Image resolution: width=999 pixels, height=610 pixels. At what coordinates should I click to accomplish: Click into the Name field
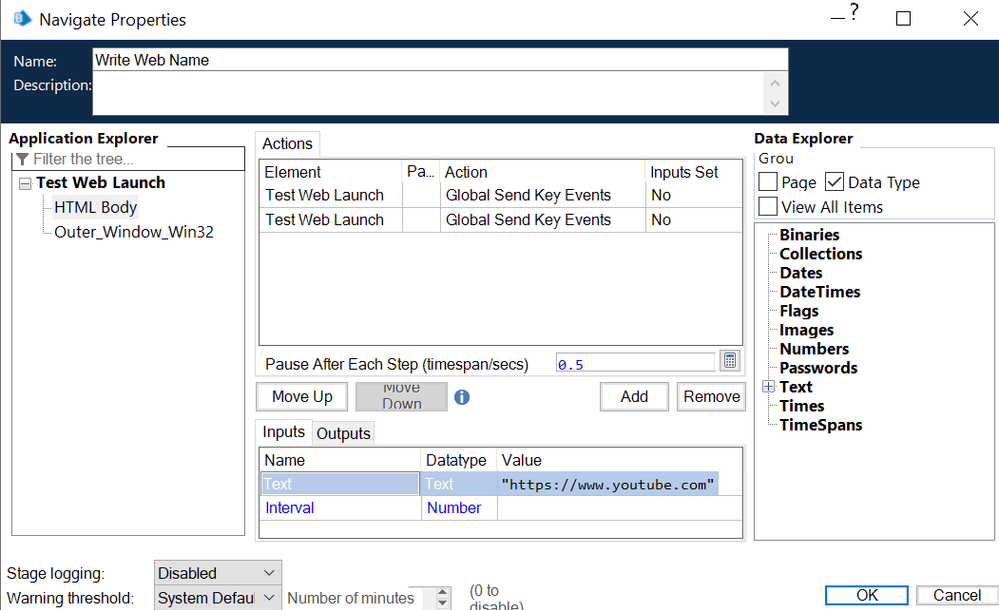coord(440,60)
